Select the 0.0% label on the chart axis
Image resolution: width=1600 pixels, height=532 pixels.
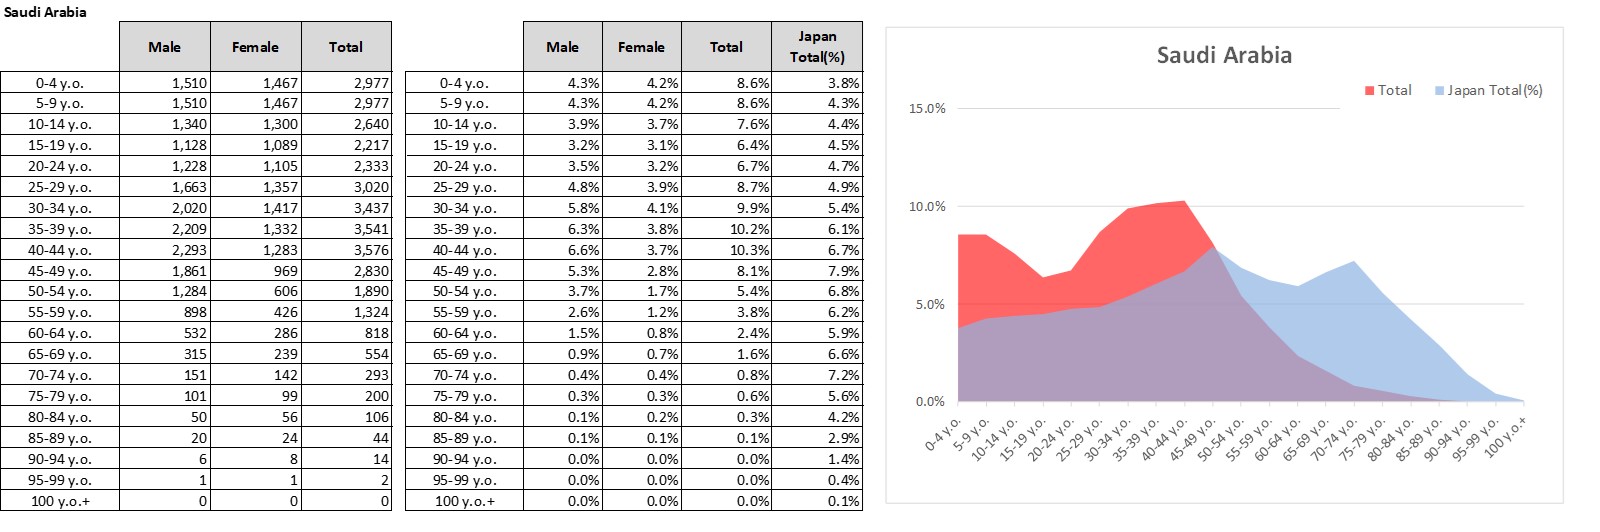929,402
